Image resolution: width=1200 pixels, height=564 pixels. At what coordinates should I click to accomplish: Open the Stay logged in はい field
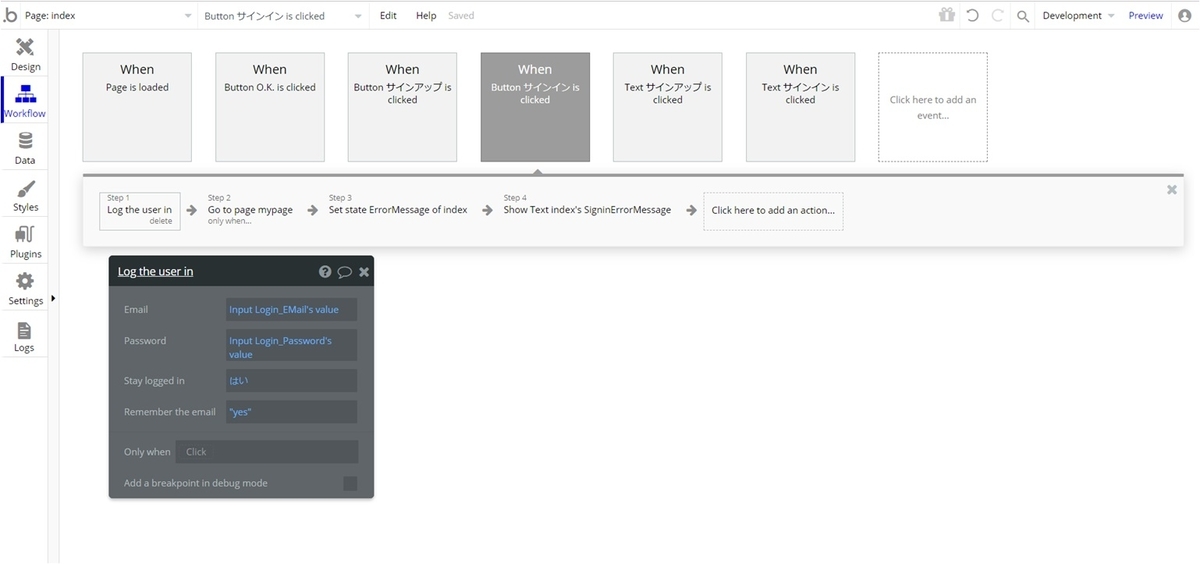click(291, 380)
